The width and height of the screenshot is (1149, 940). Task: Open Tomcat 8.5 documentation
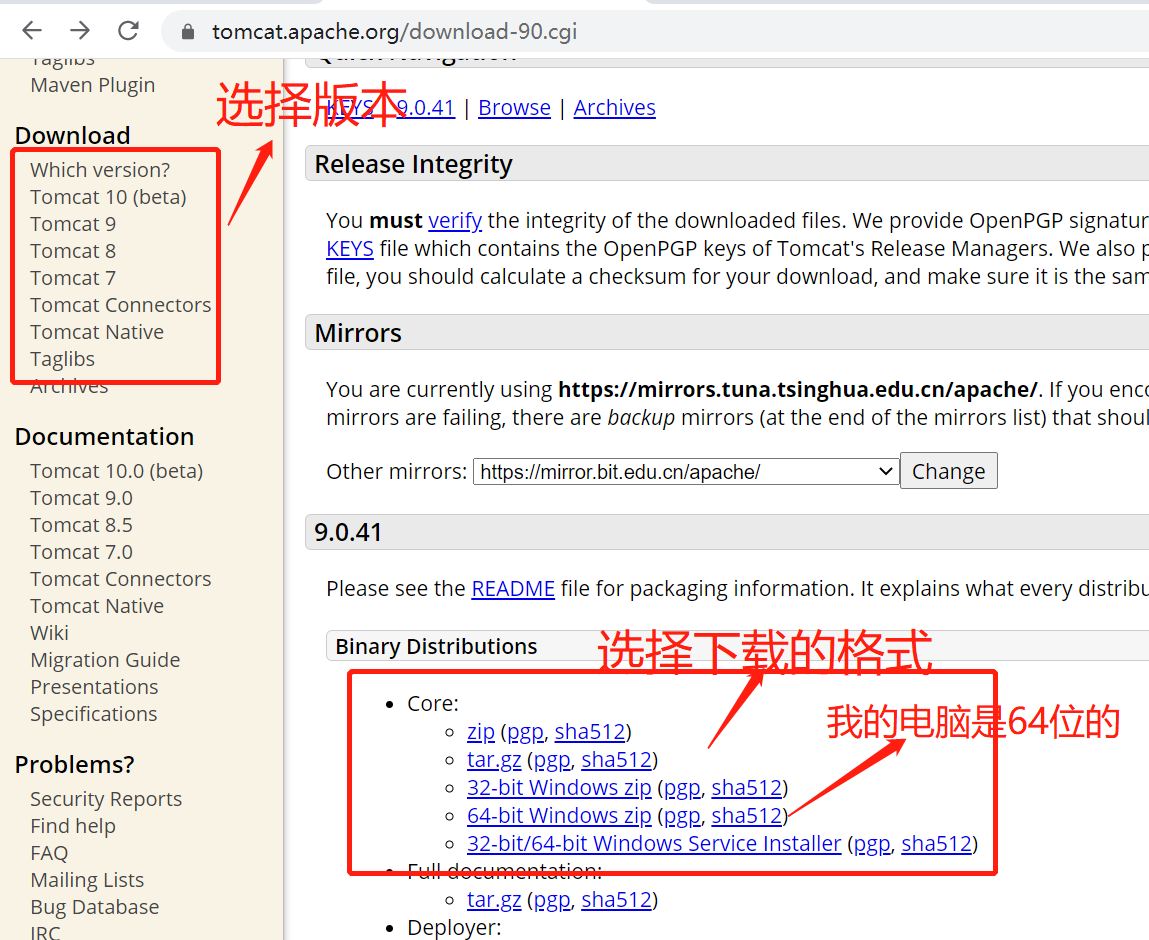(x=81, y=525)
